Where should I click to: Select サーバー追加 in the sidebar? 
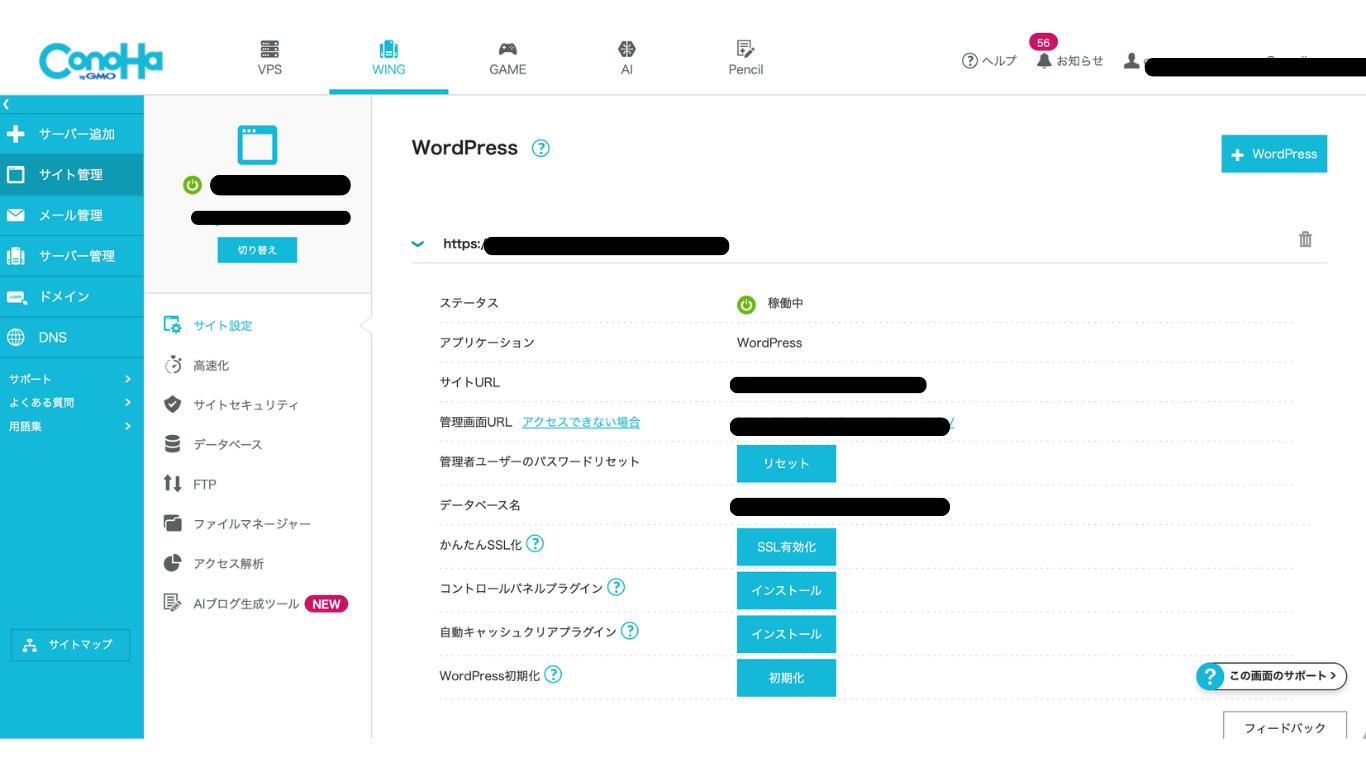coord(72,134)
